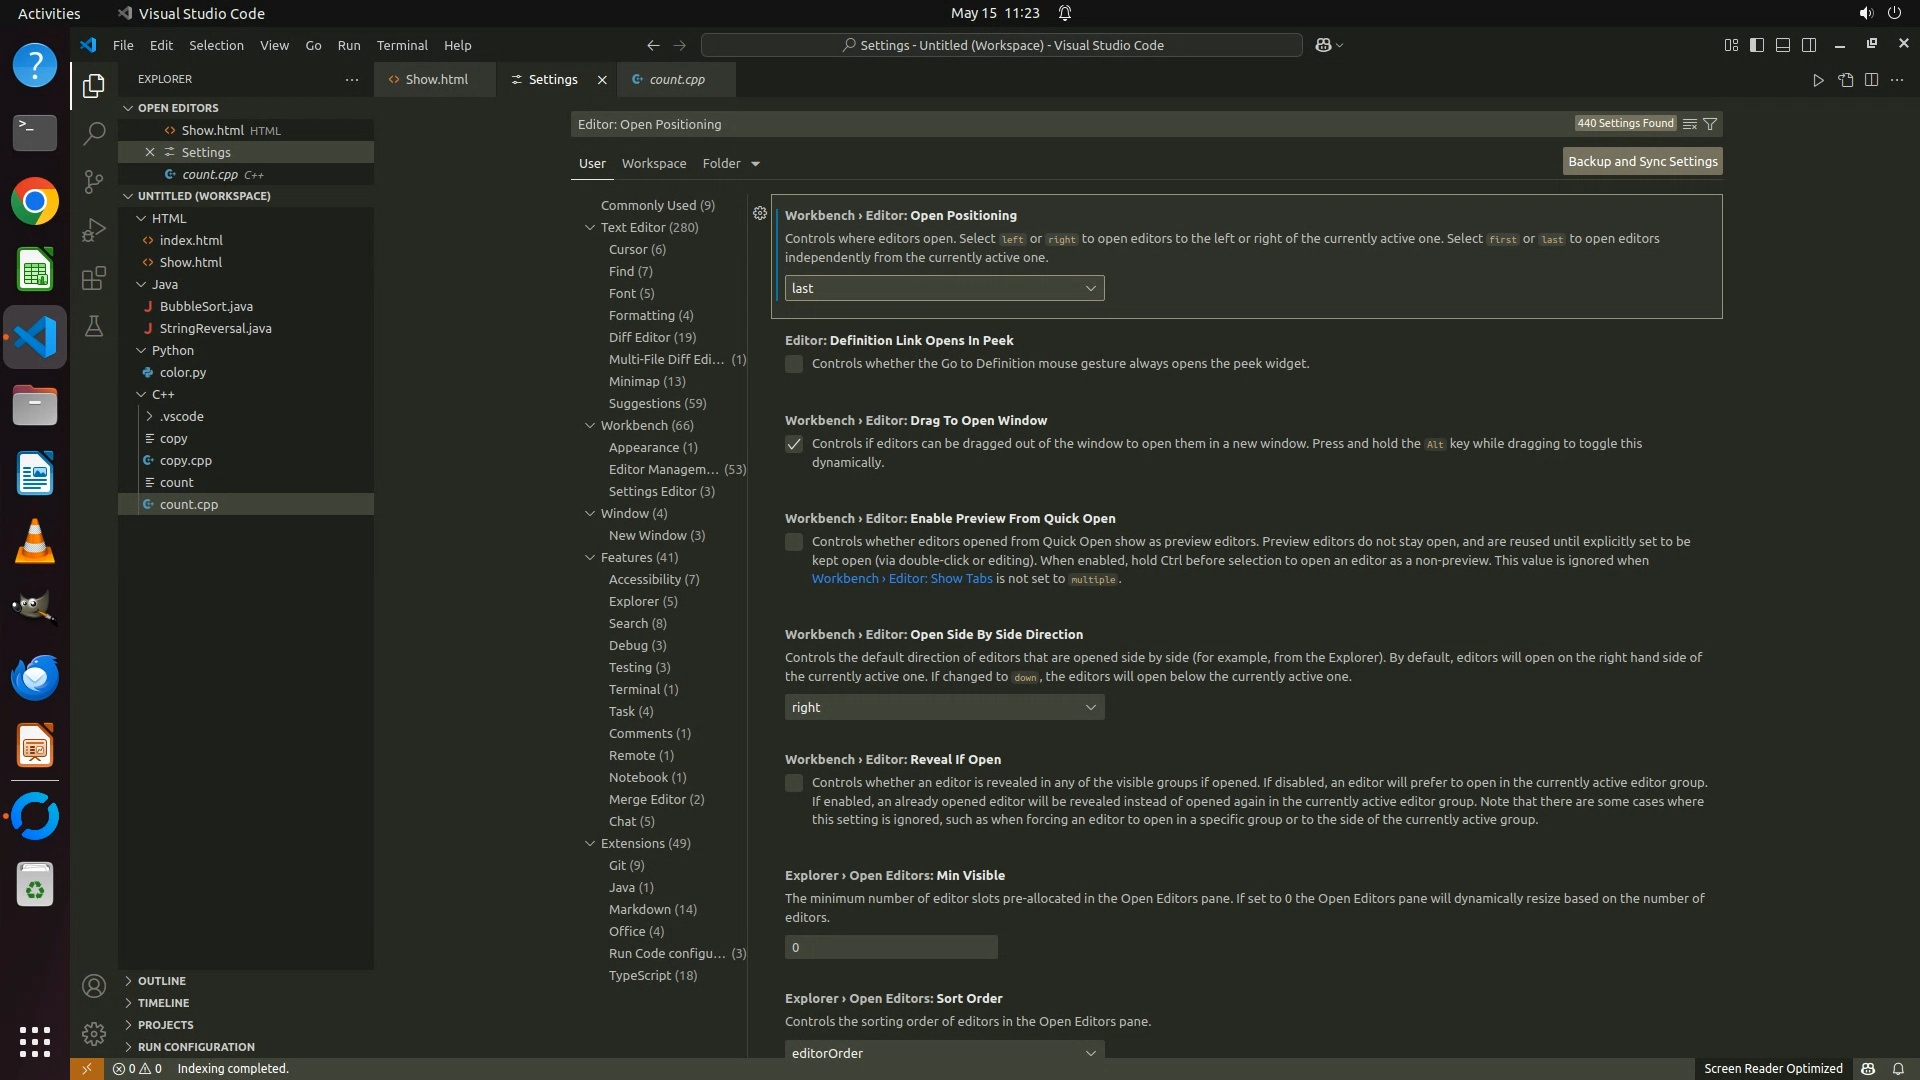Enable Definition Link Opens In Peek checkbox
1920x1080 pixels.
point(794,364)
